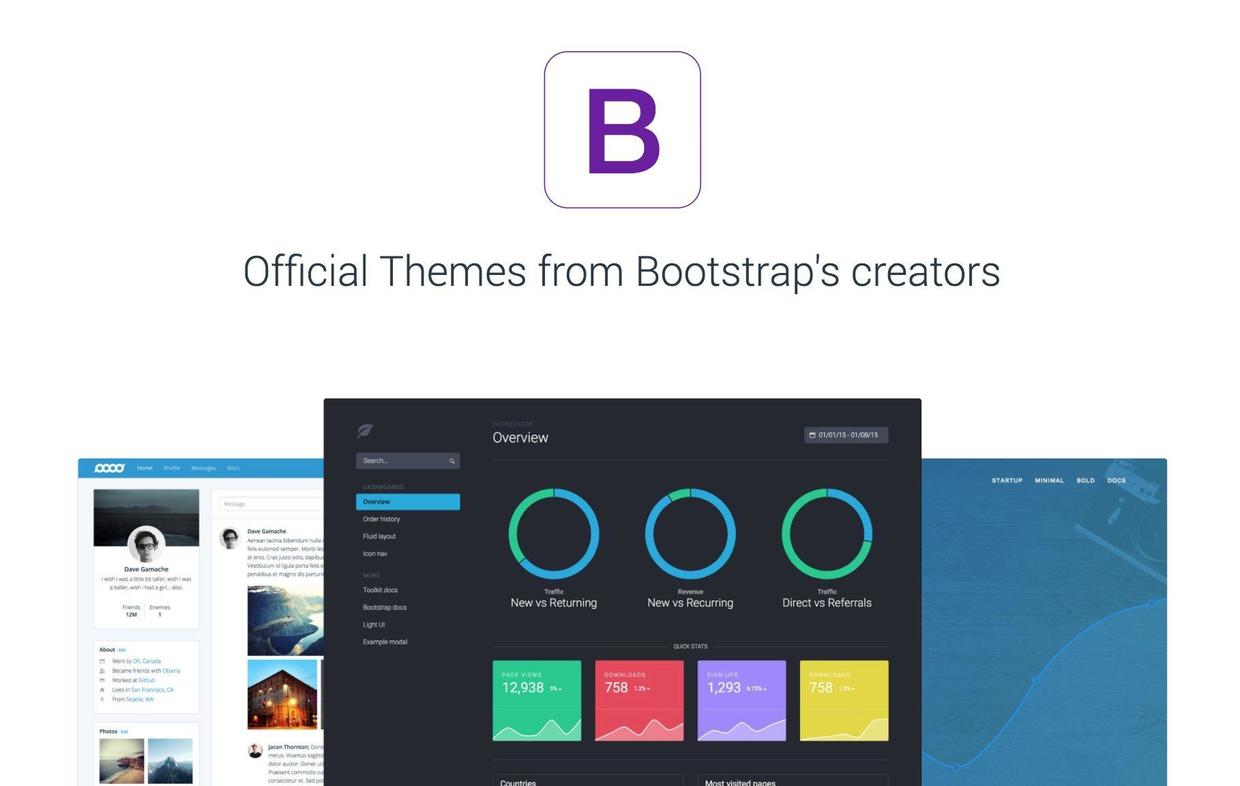Click the Friends 12M count
This screenshot has width=1240, height=786.
click(x=131, y=611)
